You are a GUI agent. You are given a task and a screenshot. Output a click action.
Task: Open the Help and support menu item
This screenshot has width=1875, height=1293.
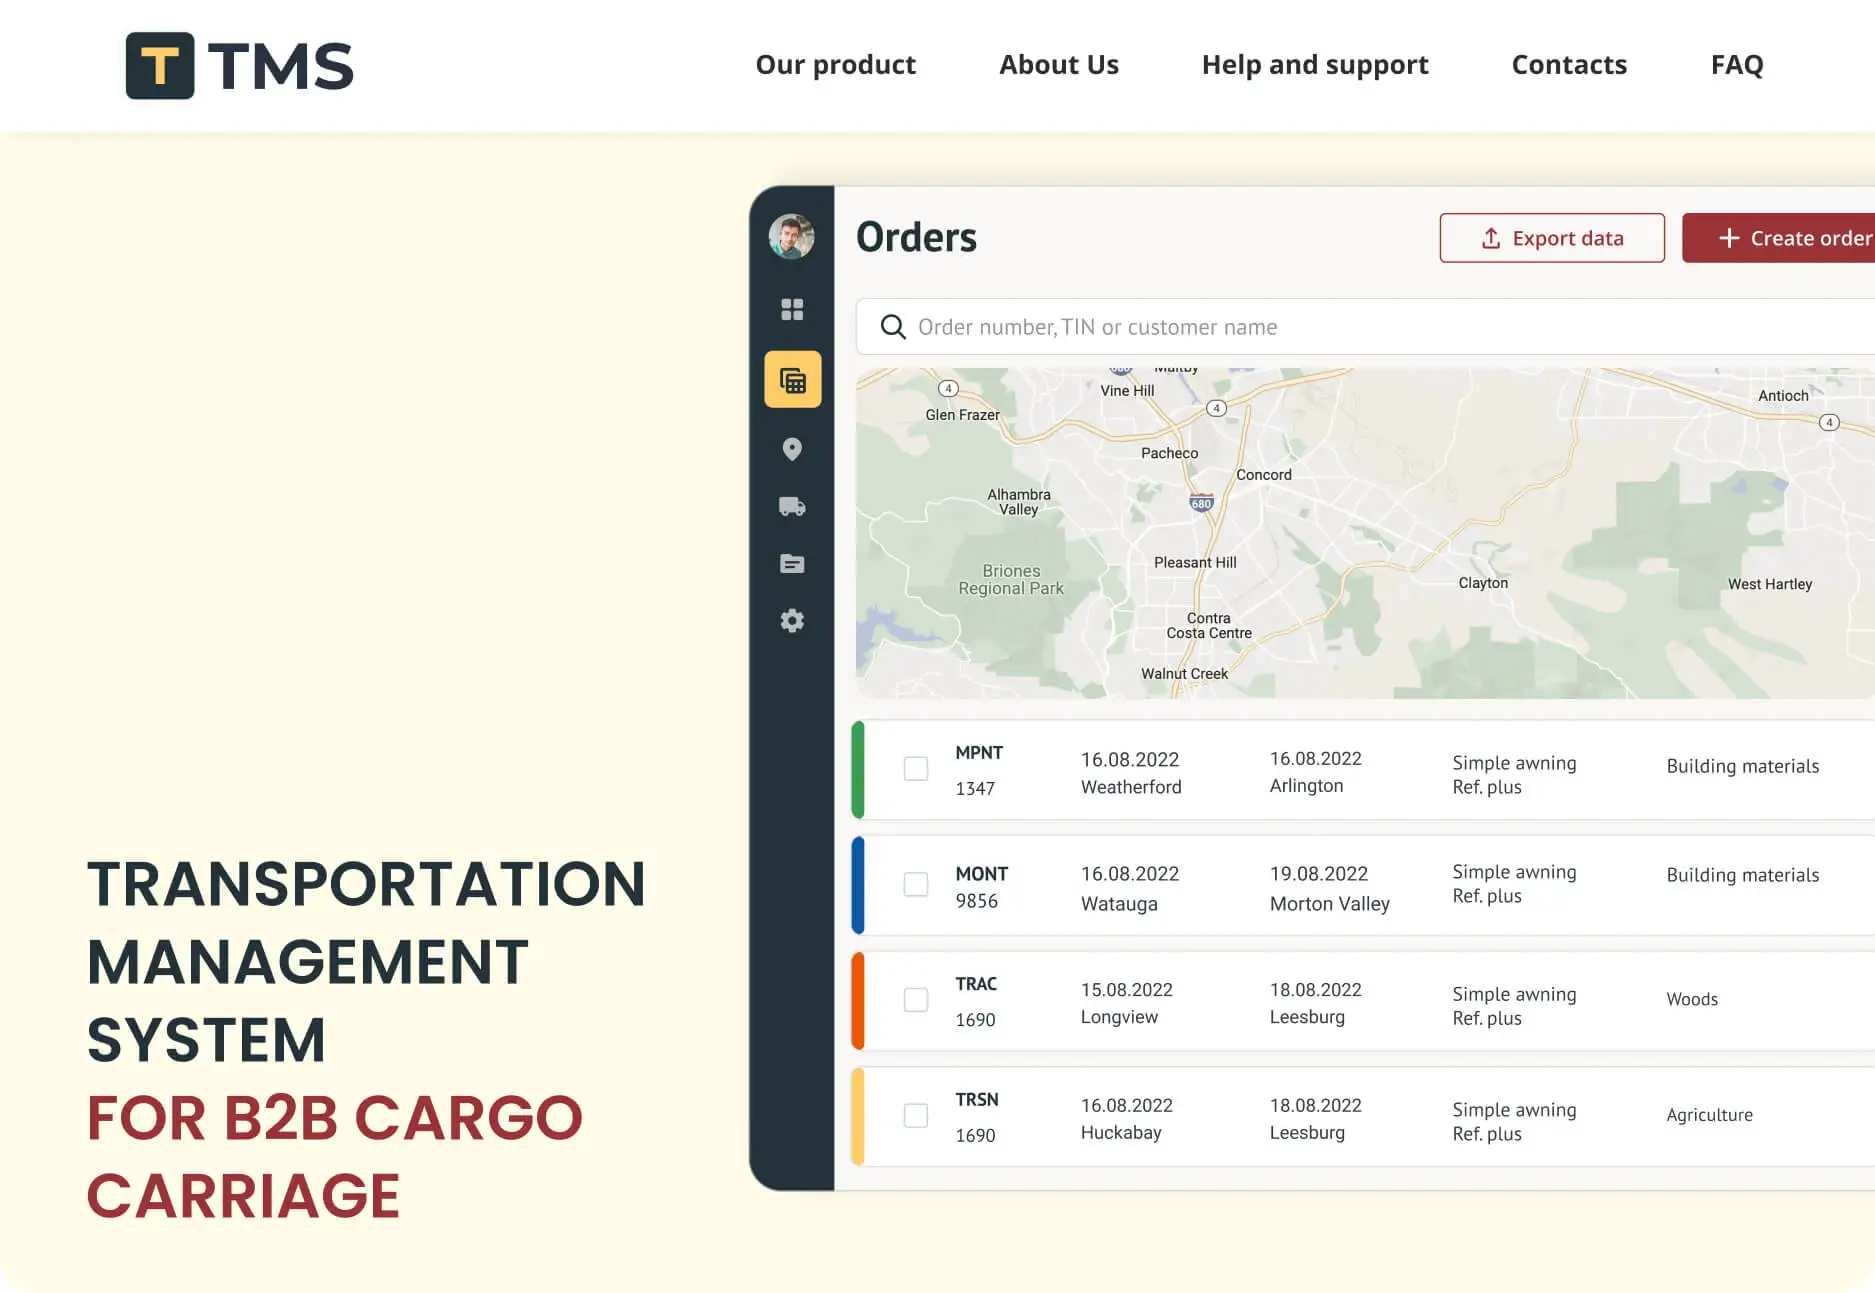(x=1315, y=65)
